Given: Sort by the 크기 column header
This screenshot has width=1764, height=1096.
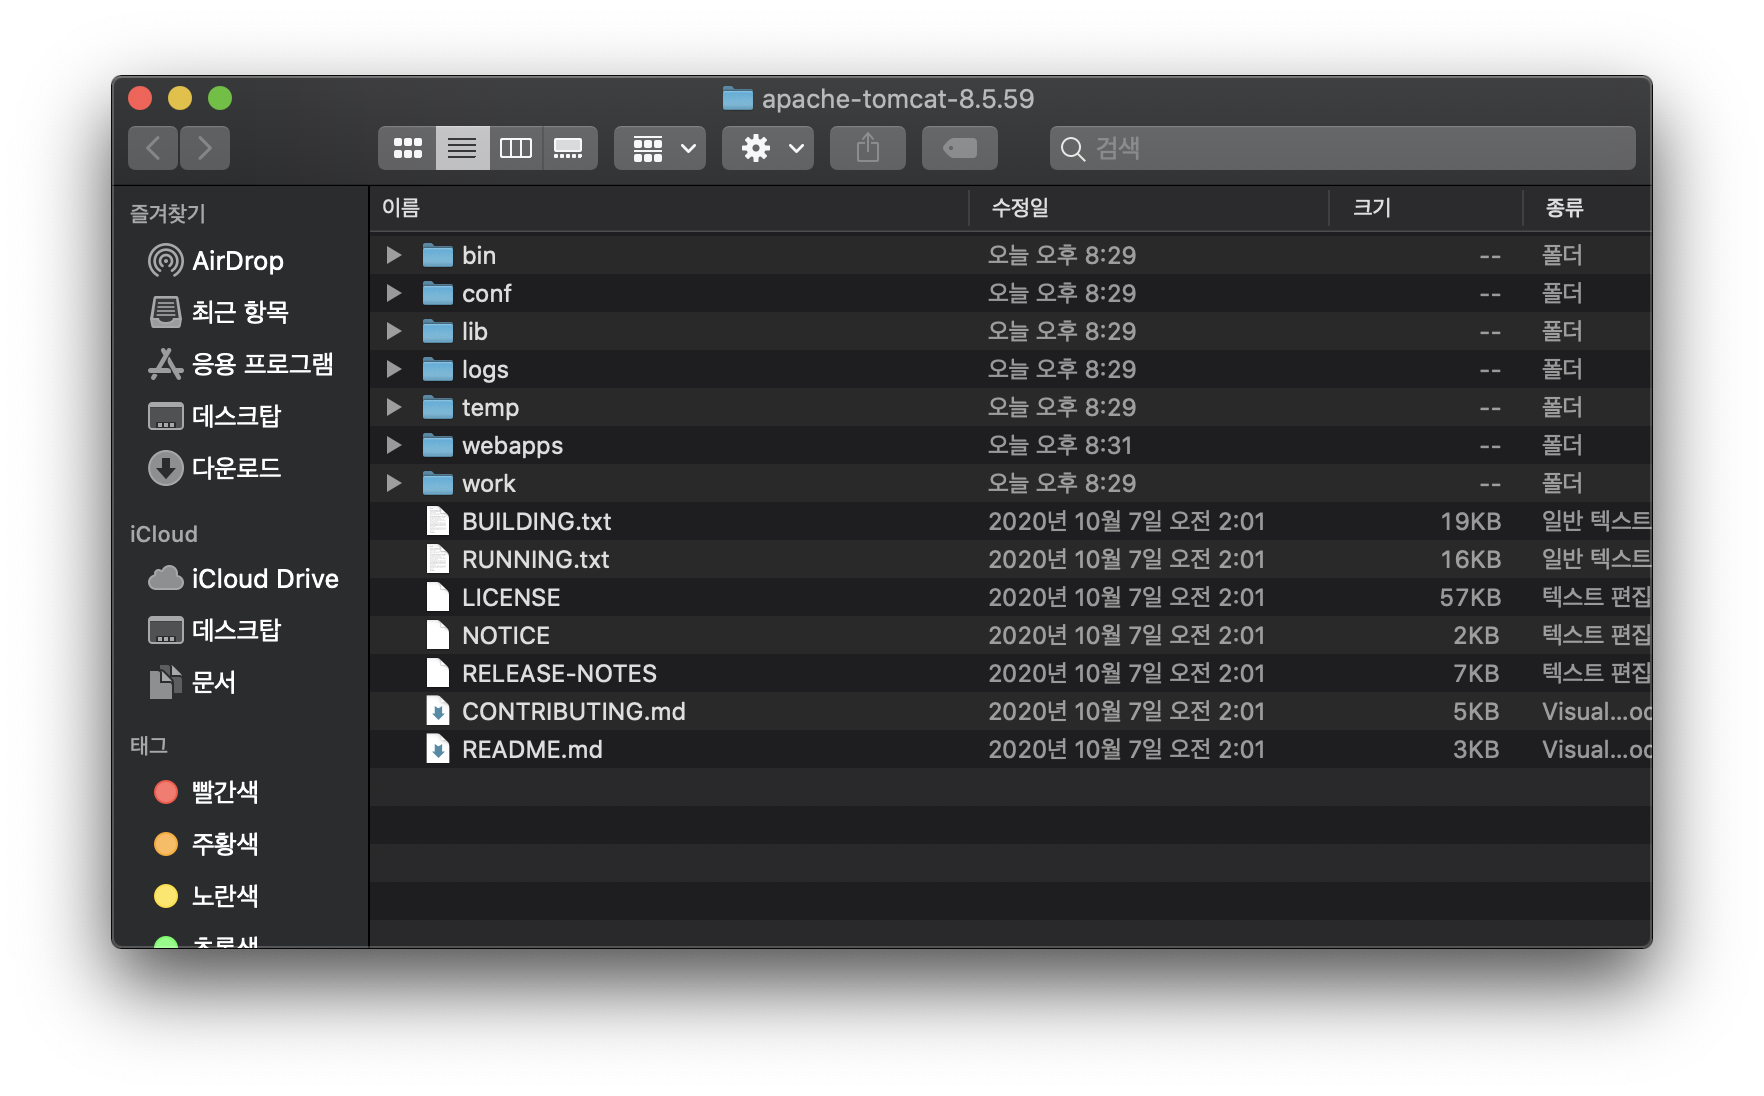Looking at the screenshot, I should tap(1426, 208).
